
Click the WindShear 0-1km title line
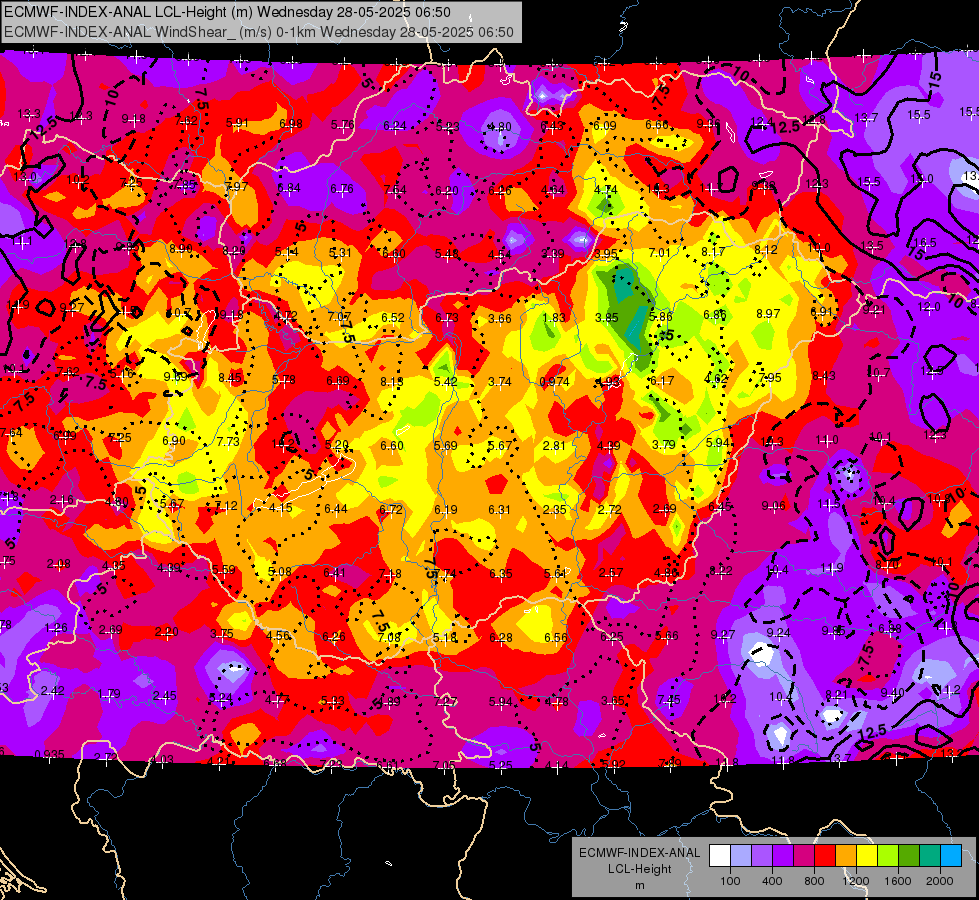tap(258, 32)
